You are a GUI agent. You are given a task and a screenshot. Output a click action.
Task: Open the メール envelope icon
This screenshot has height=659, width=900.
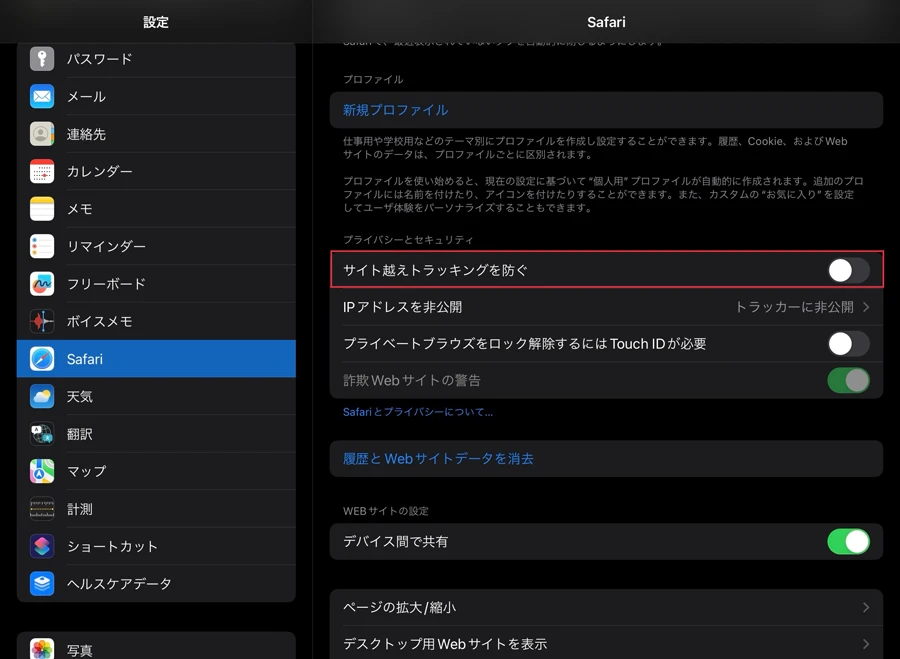coord(42,97)
